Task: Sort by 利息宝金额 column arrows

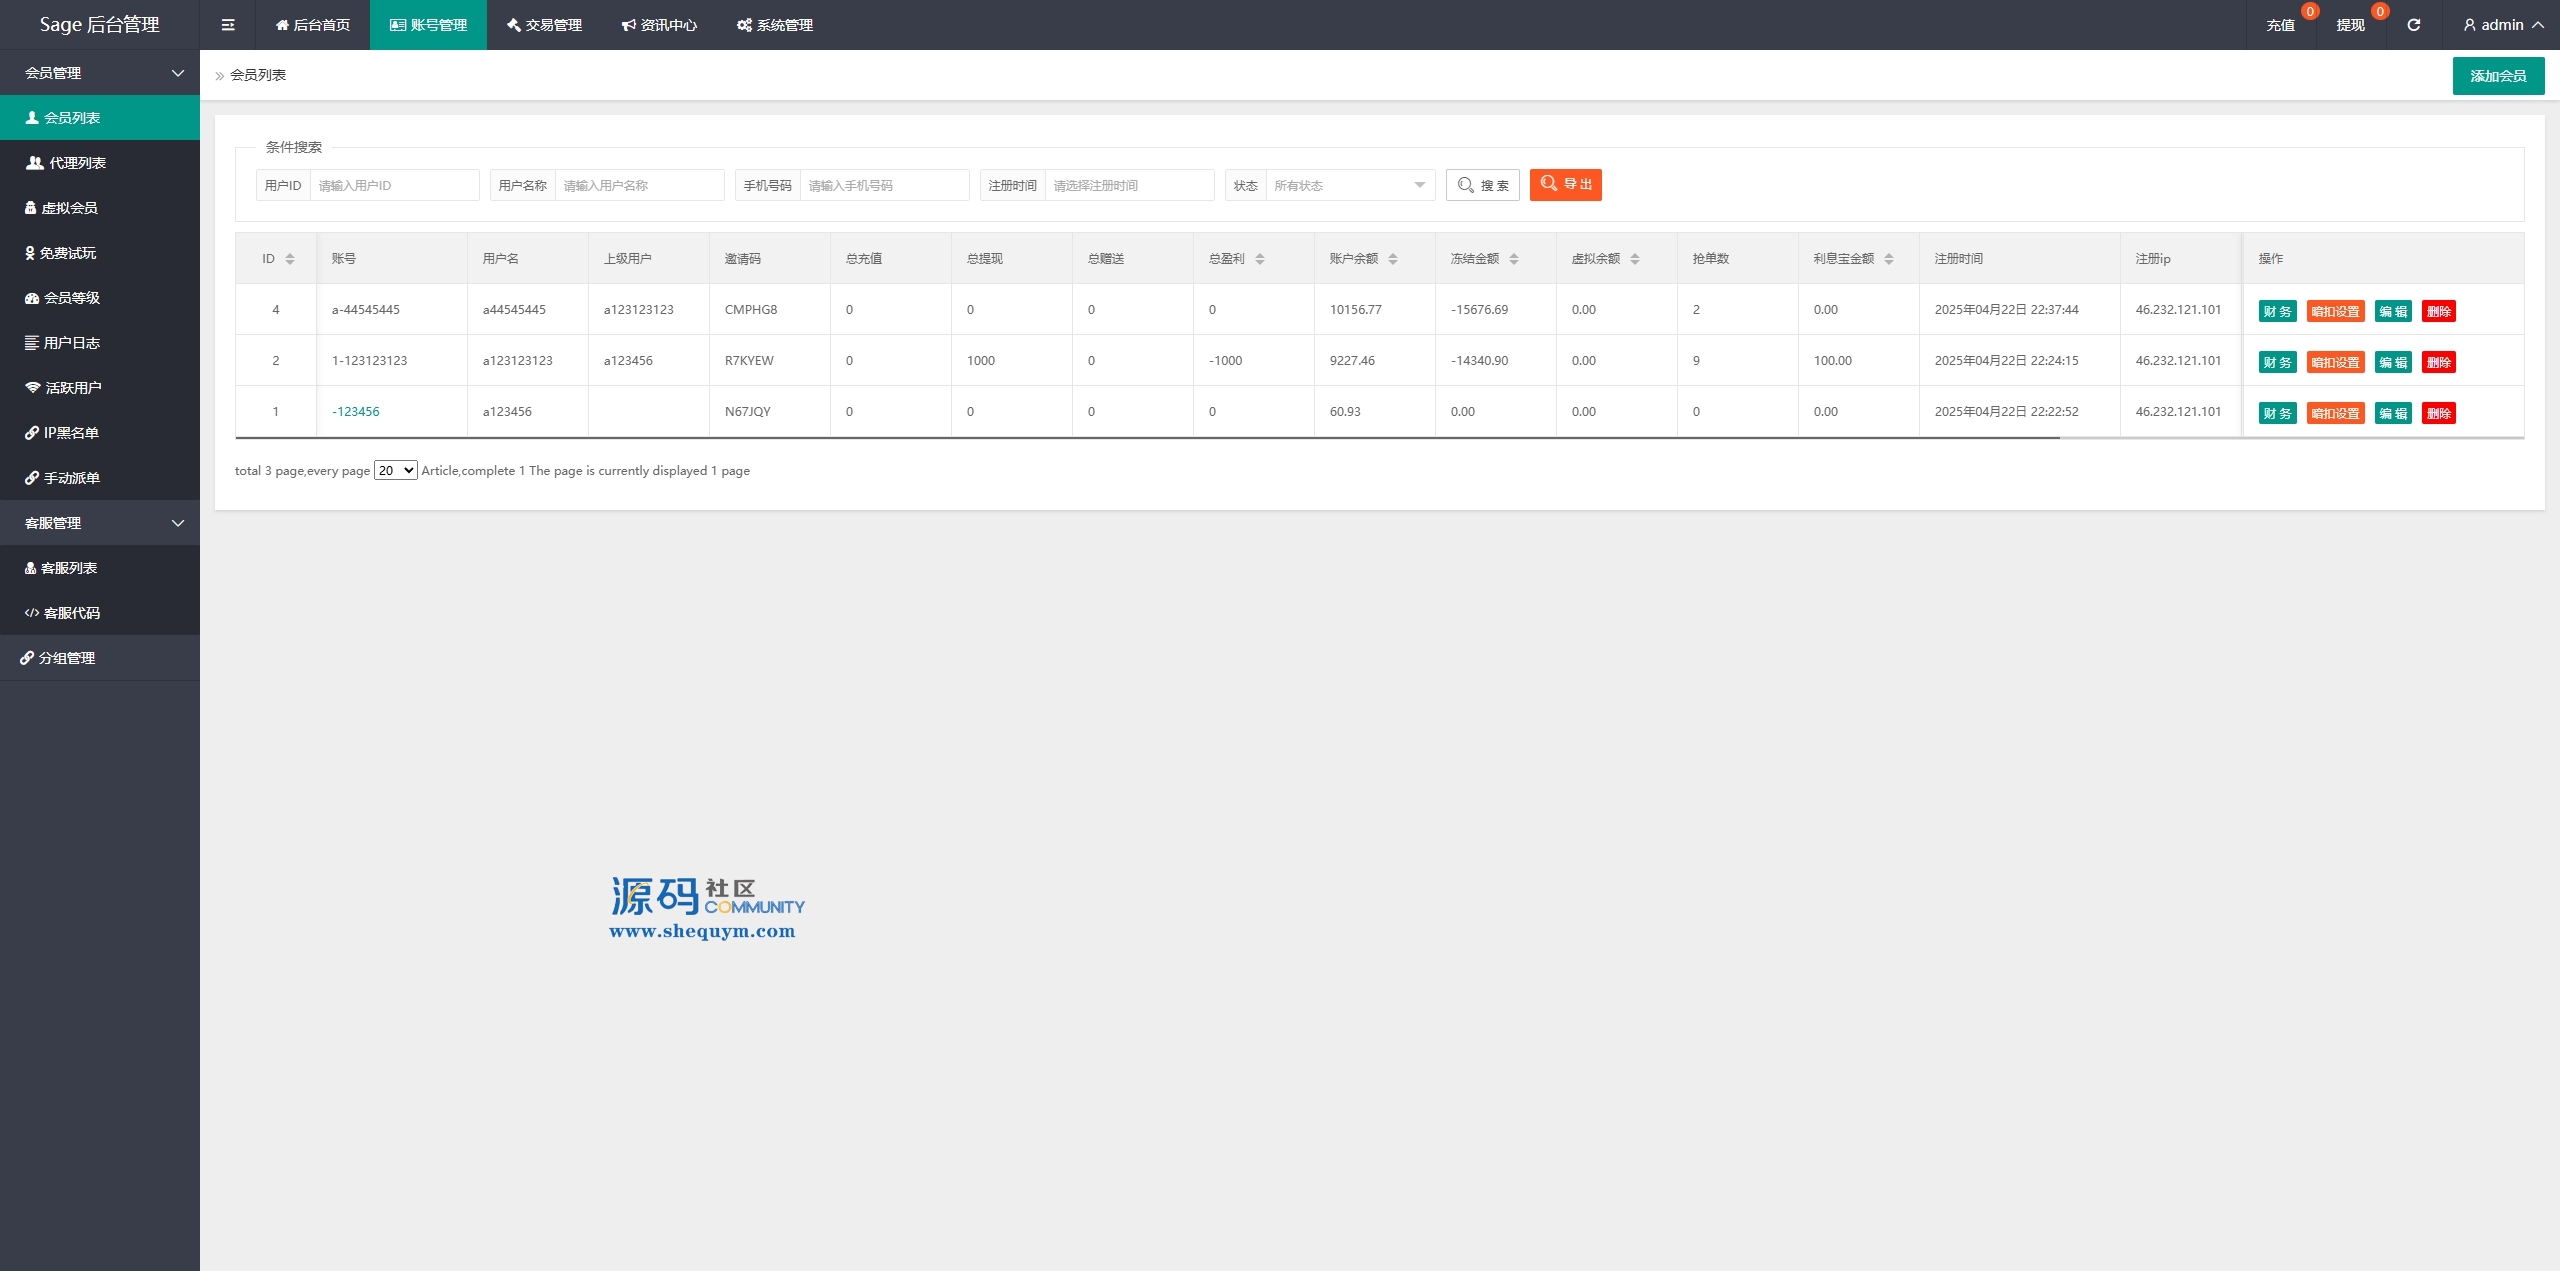Action: click(x=1889, y=259)
